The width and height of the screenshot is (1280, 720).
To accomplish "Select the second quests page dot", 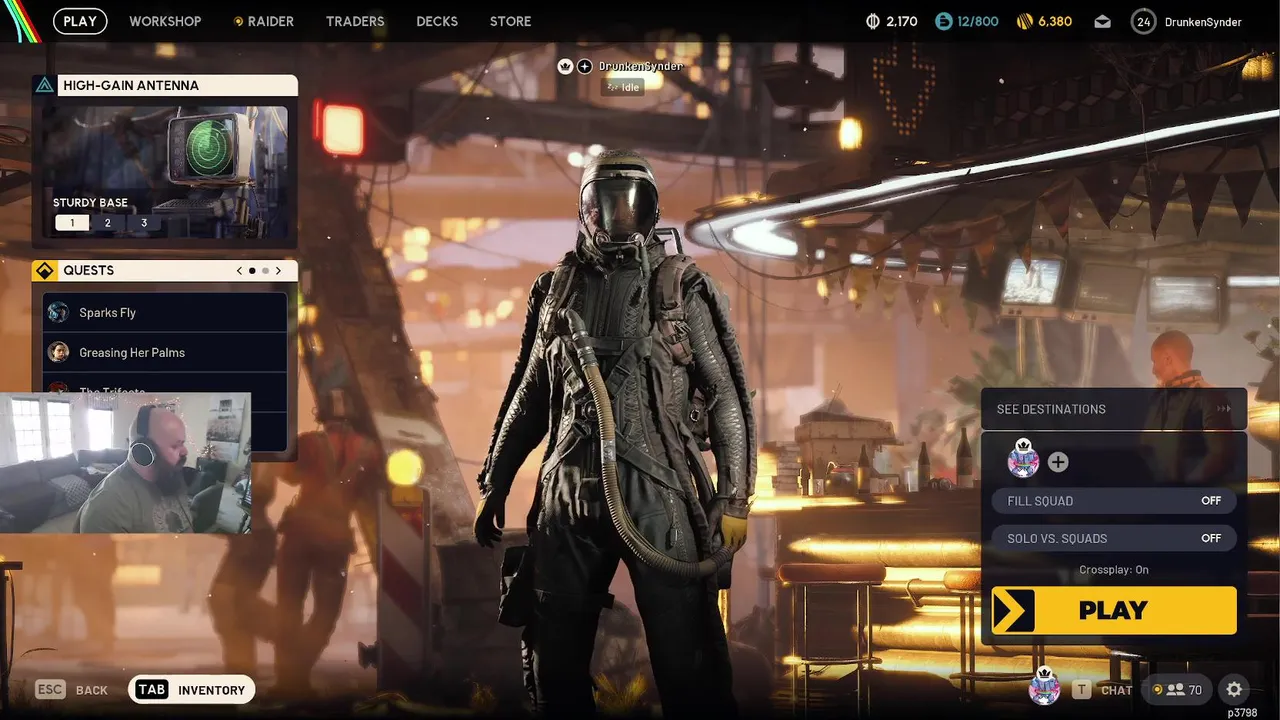I will tap(265, 271).
